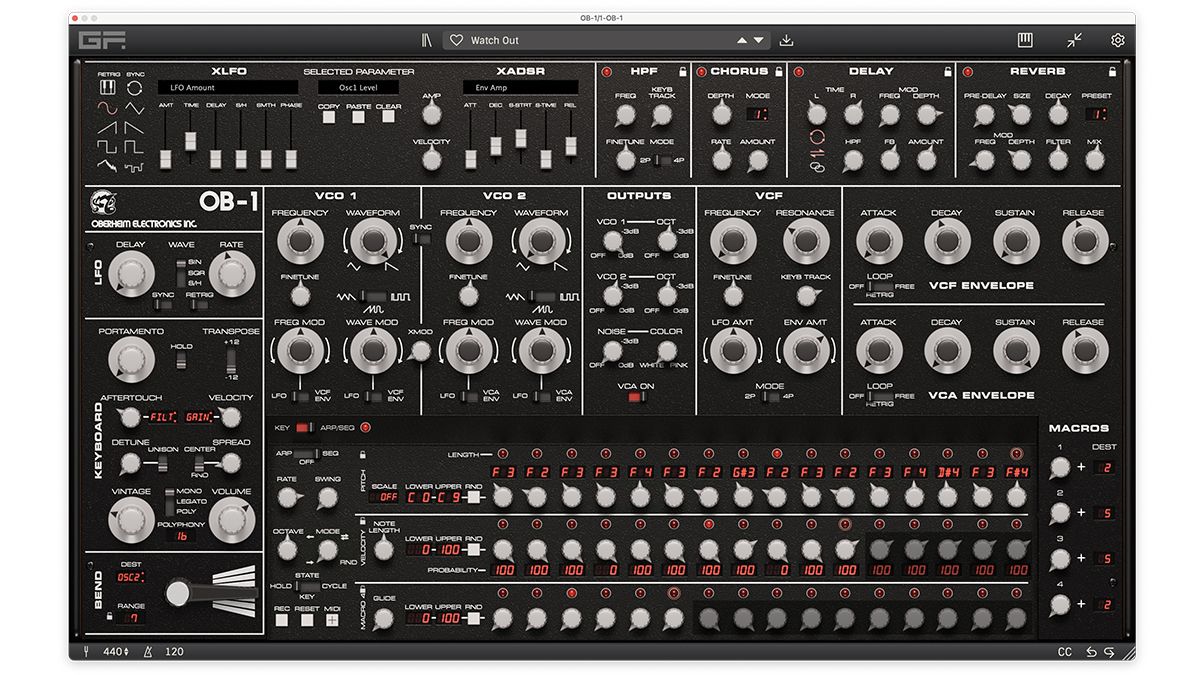Toggle the HPF power LED
The image size is (1200, 675).
605,72
